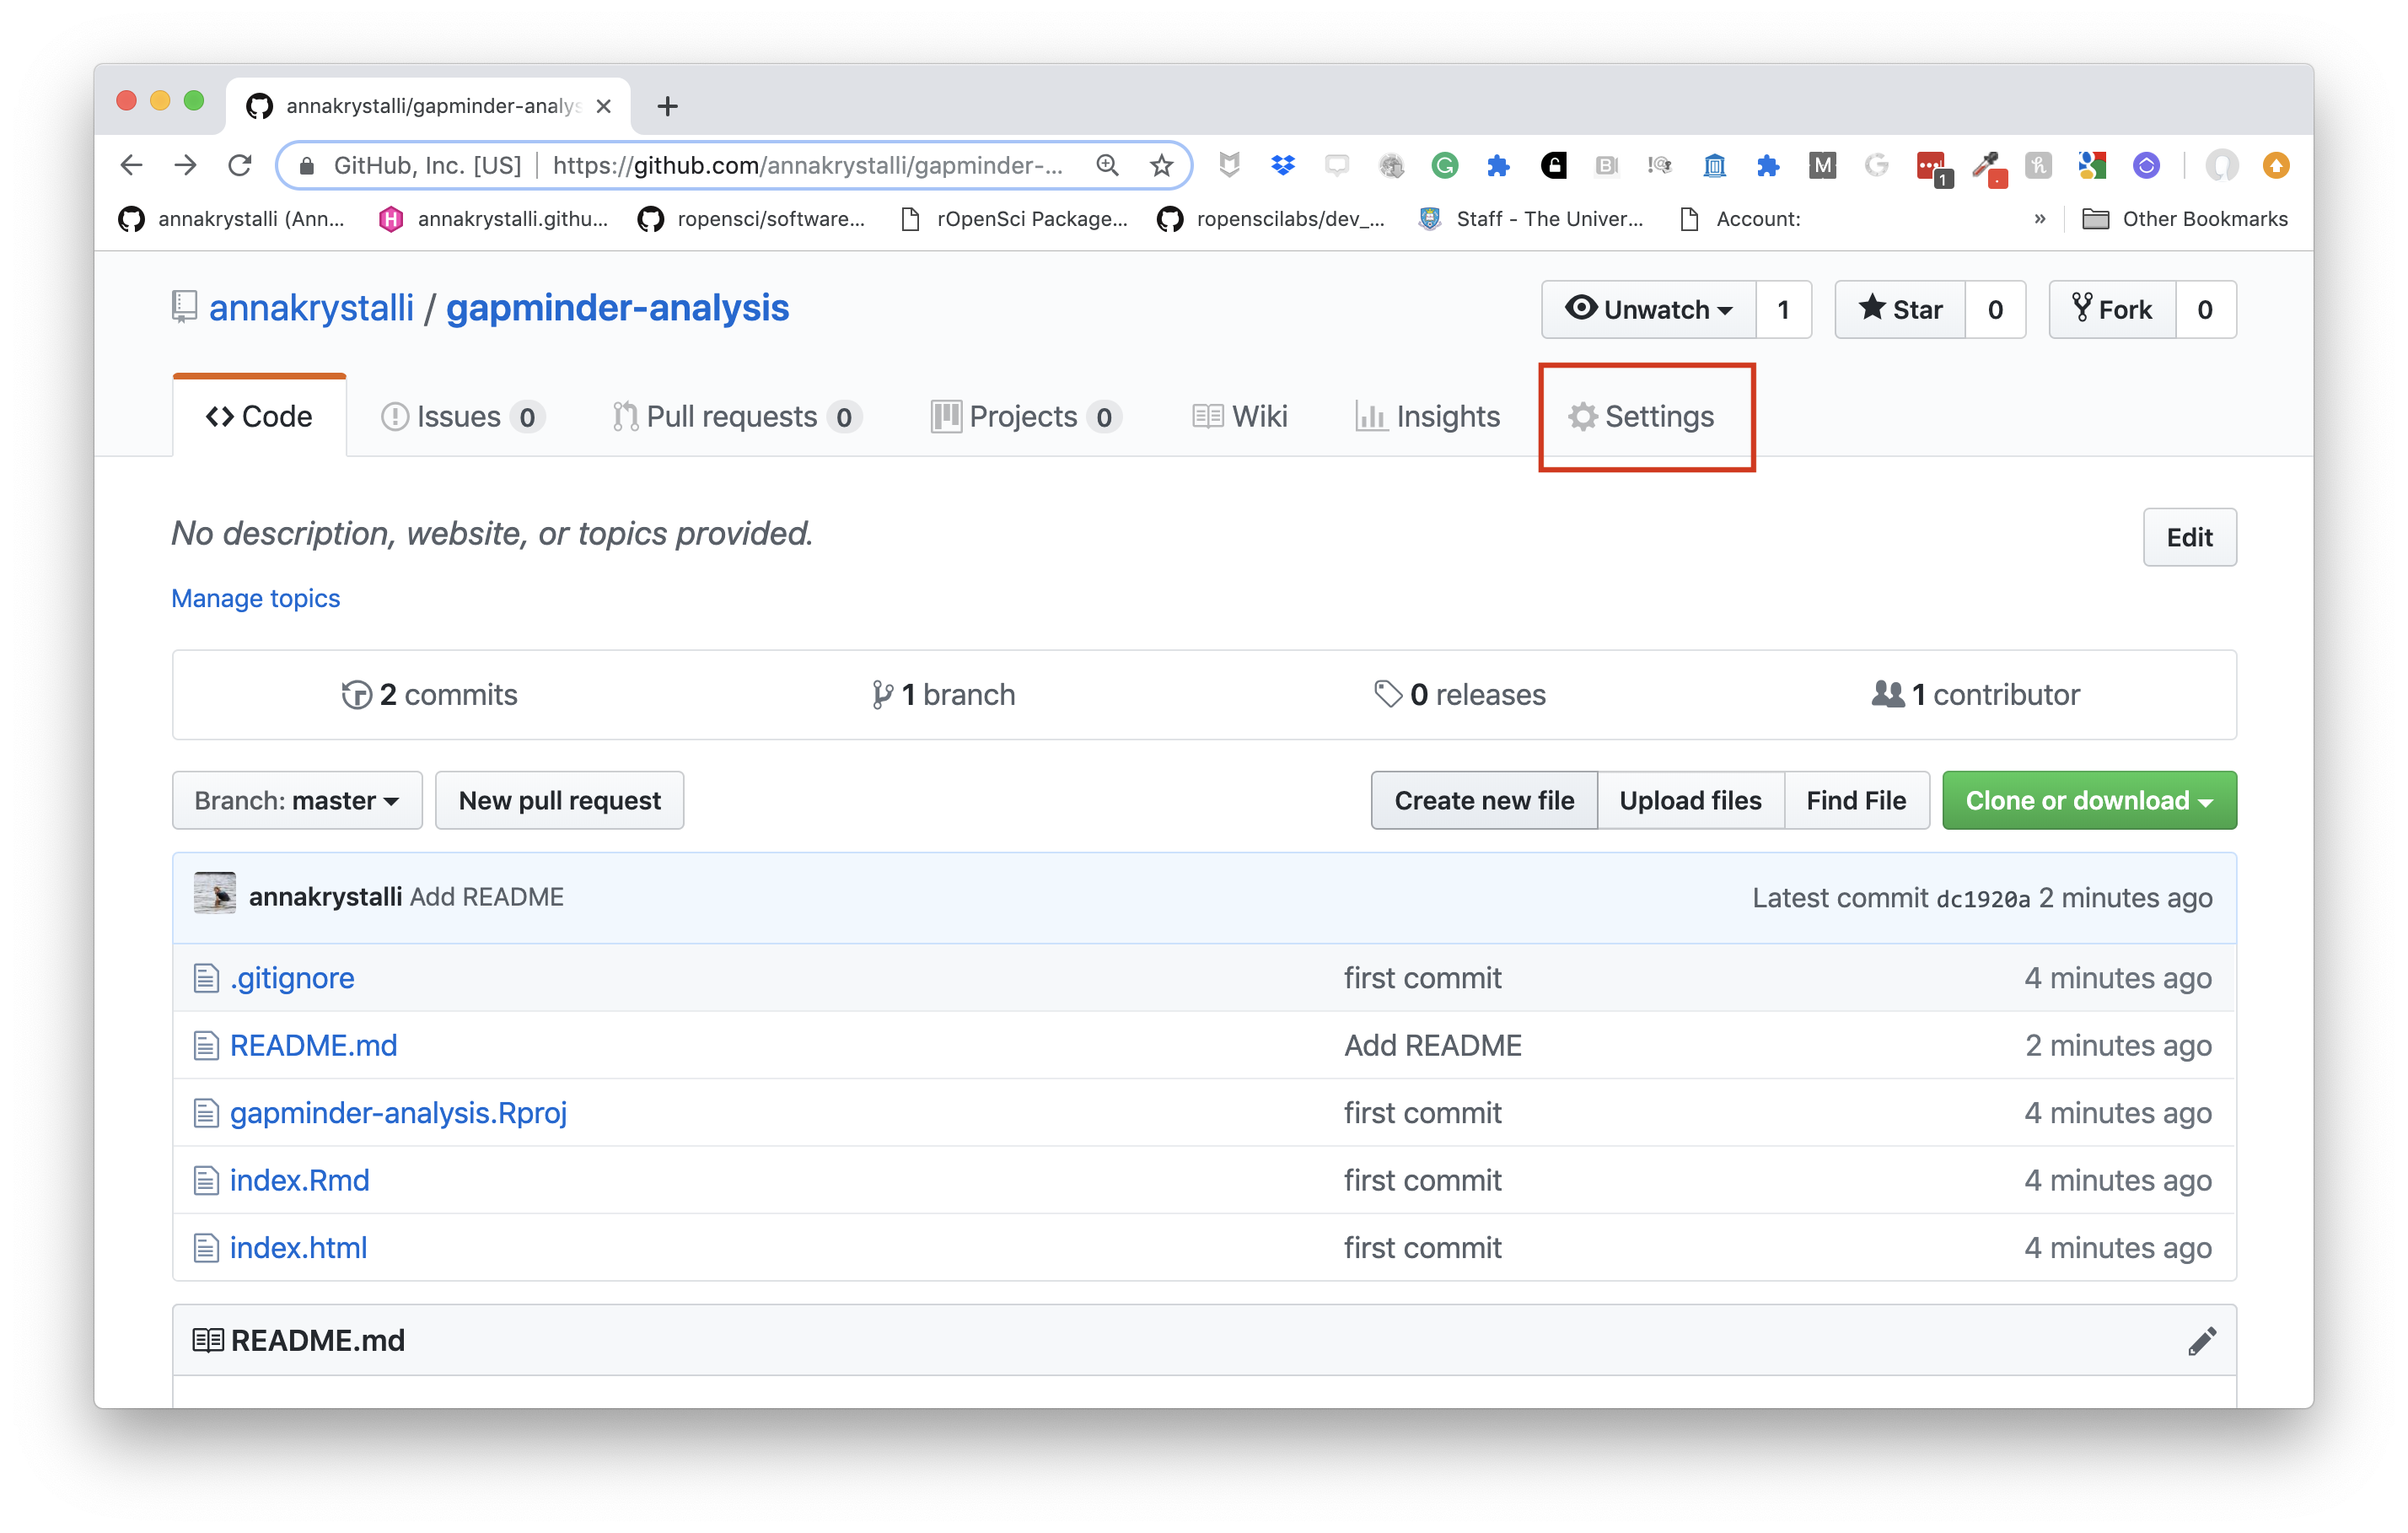Click the file icon next to index.html

click(x=206, y=1248)
